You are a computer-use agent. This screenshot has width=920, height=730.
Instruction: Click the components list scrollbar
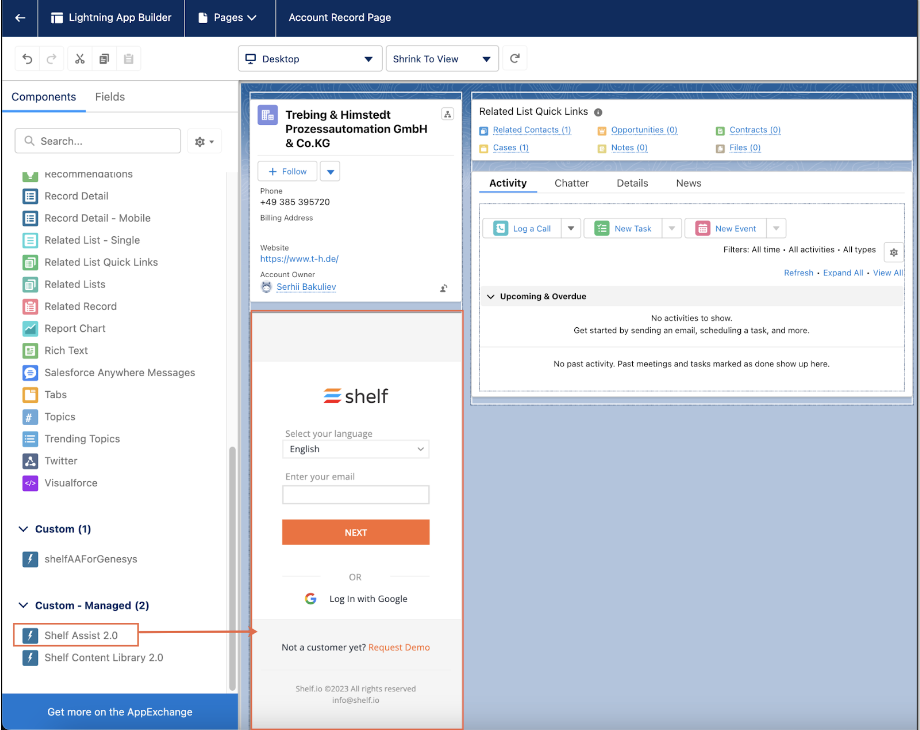(232, 569)
